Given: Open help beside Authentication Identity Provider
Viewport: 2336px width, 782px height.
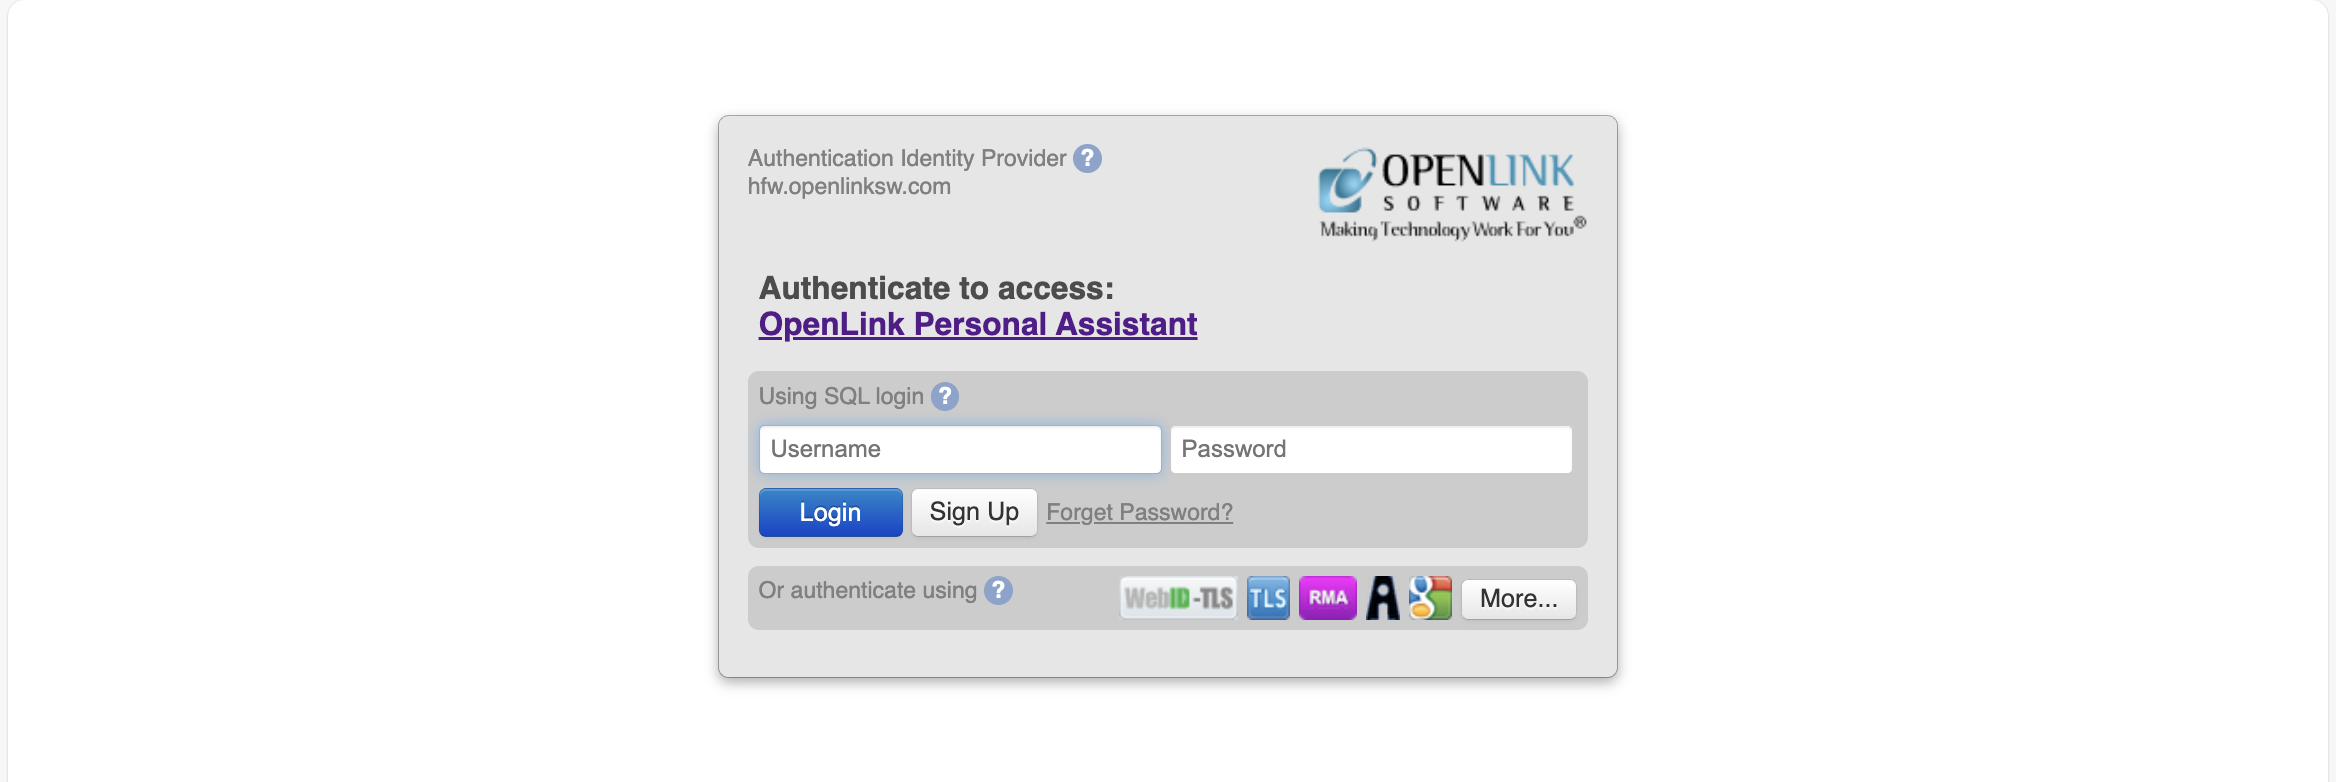Looking at the screenshot, I should [1088, 158].
